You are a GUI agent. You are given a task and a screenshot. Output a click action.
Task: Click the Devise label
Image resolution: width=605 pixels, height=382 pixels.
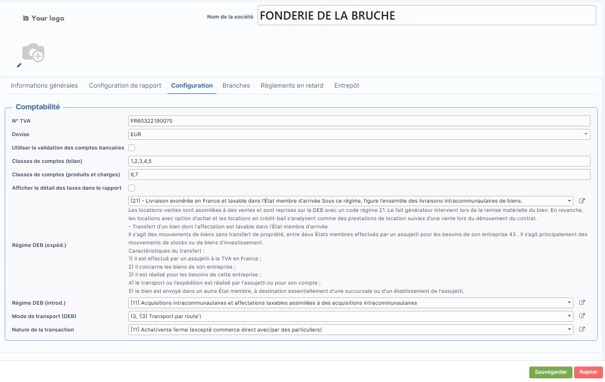point(20,134)
